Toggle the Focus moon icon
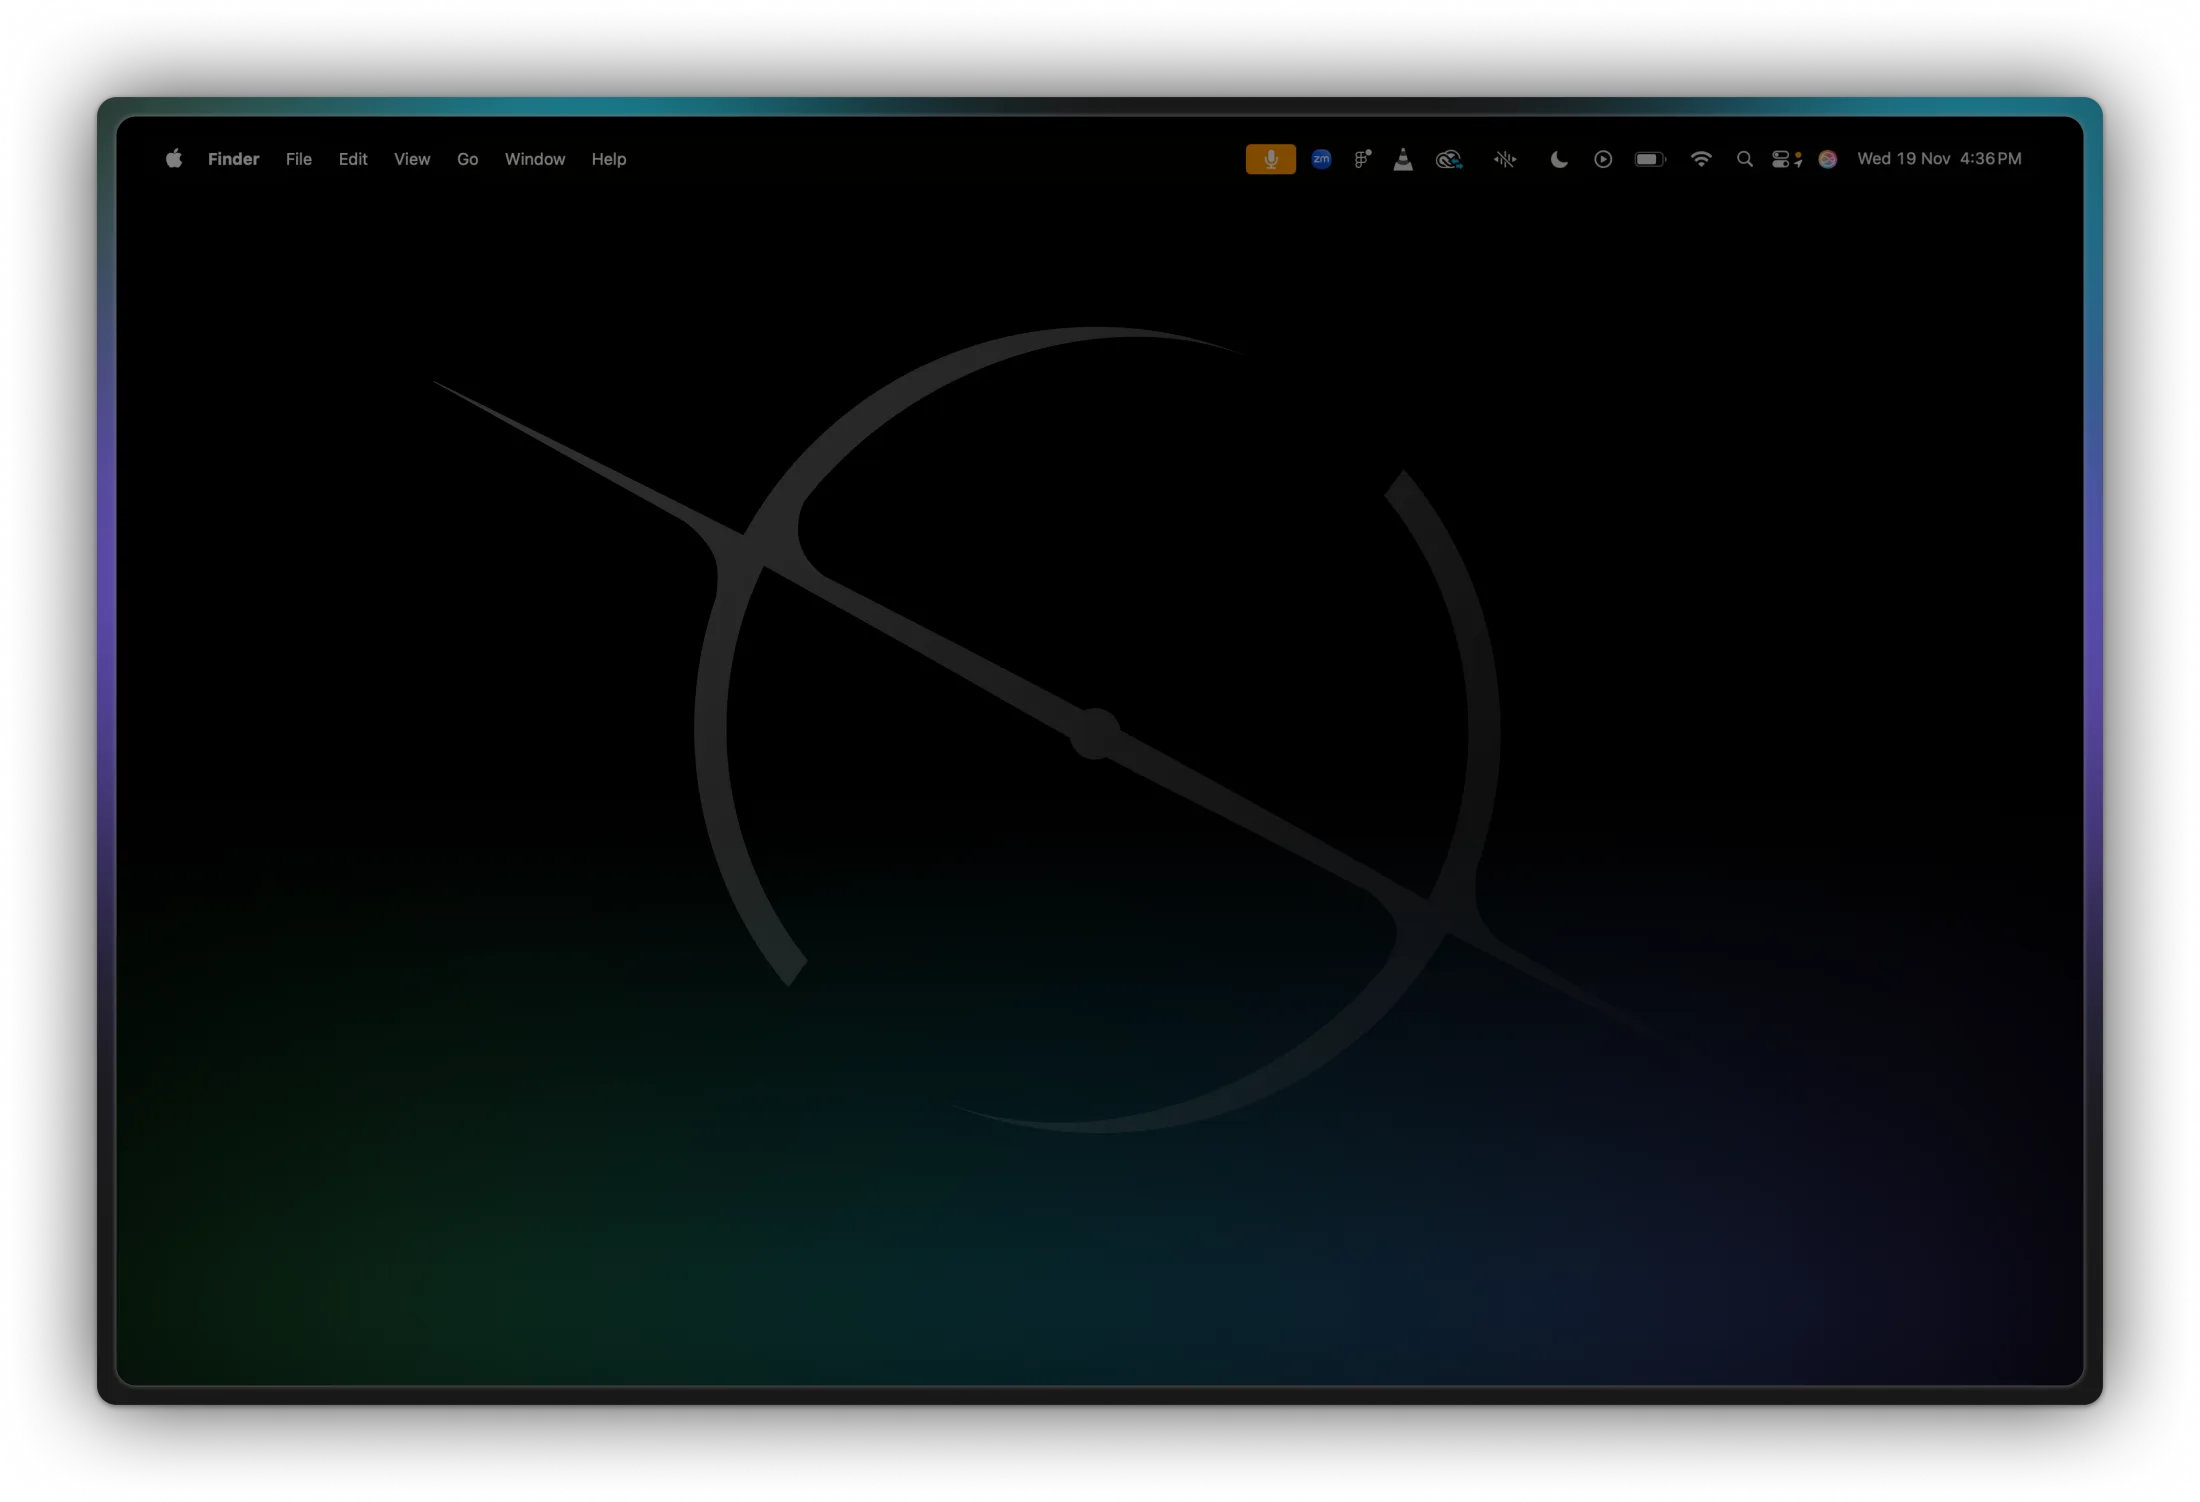The height and width of the screenshot is (1502, 2200). point(1558,159)
